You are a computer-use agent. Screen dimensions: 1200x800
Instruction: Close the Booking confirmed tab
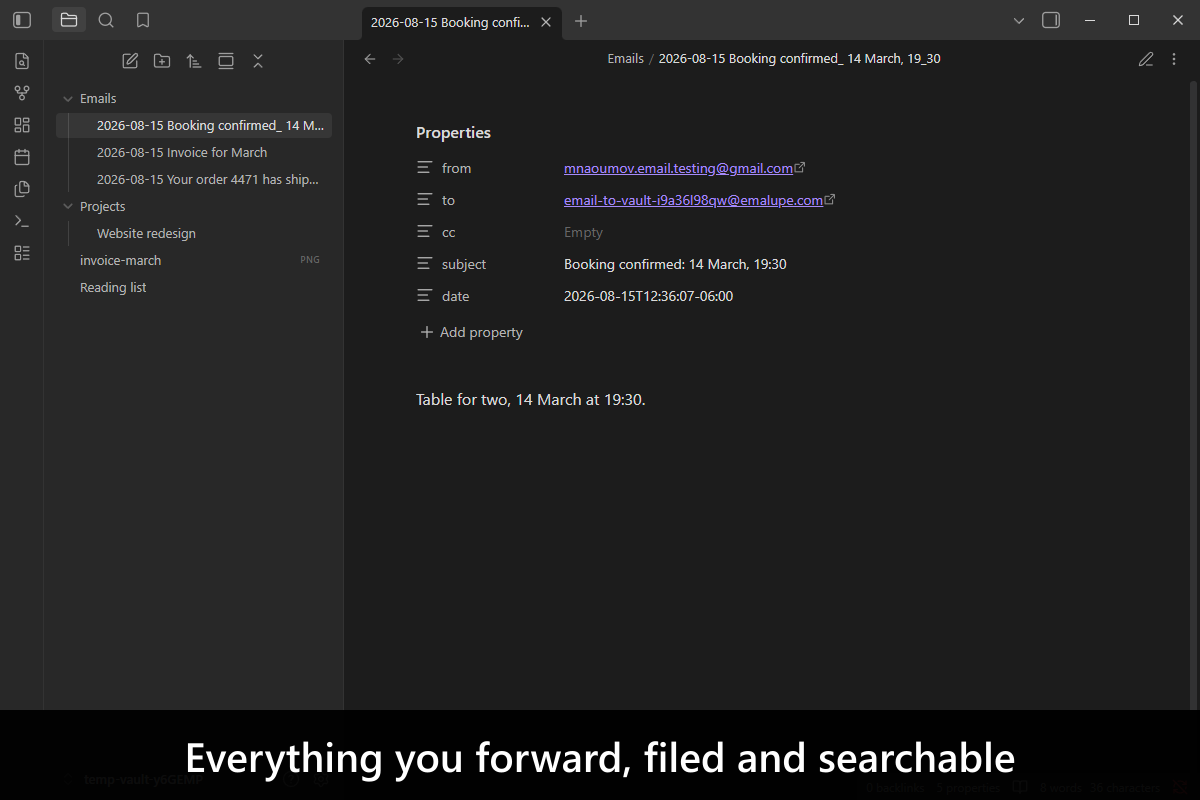(x=545, y=22)
